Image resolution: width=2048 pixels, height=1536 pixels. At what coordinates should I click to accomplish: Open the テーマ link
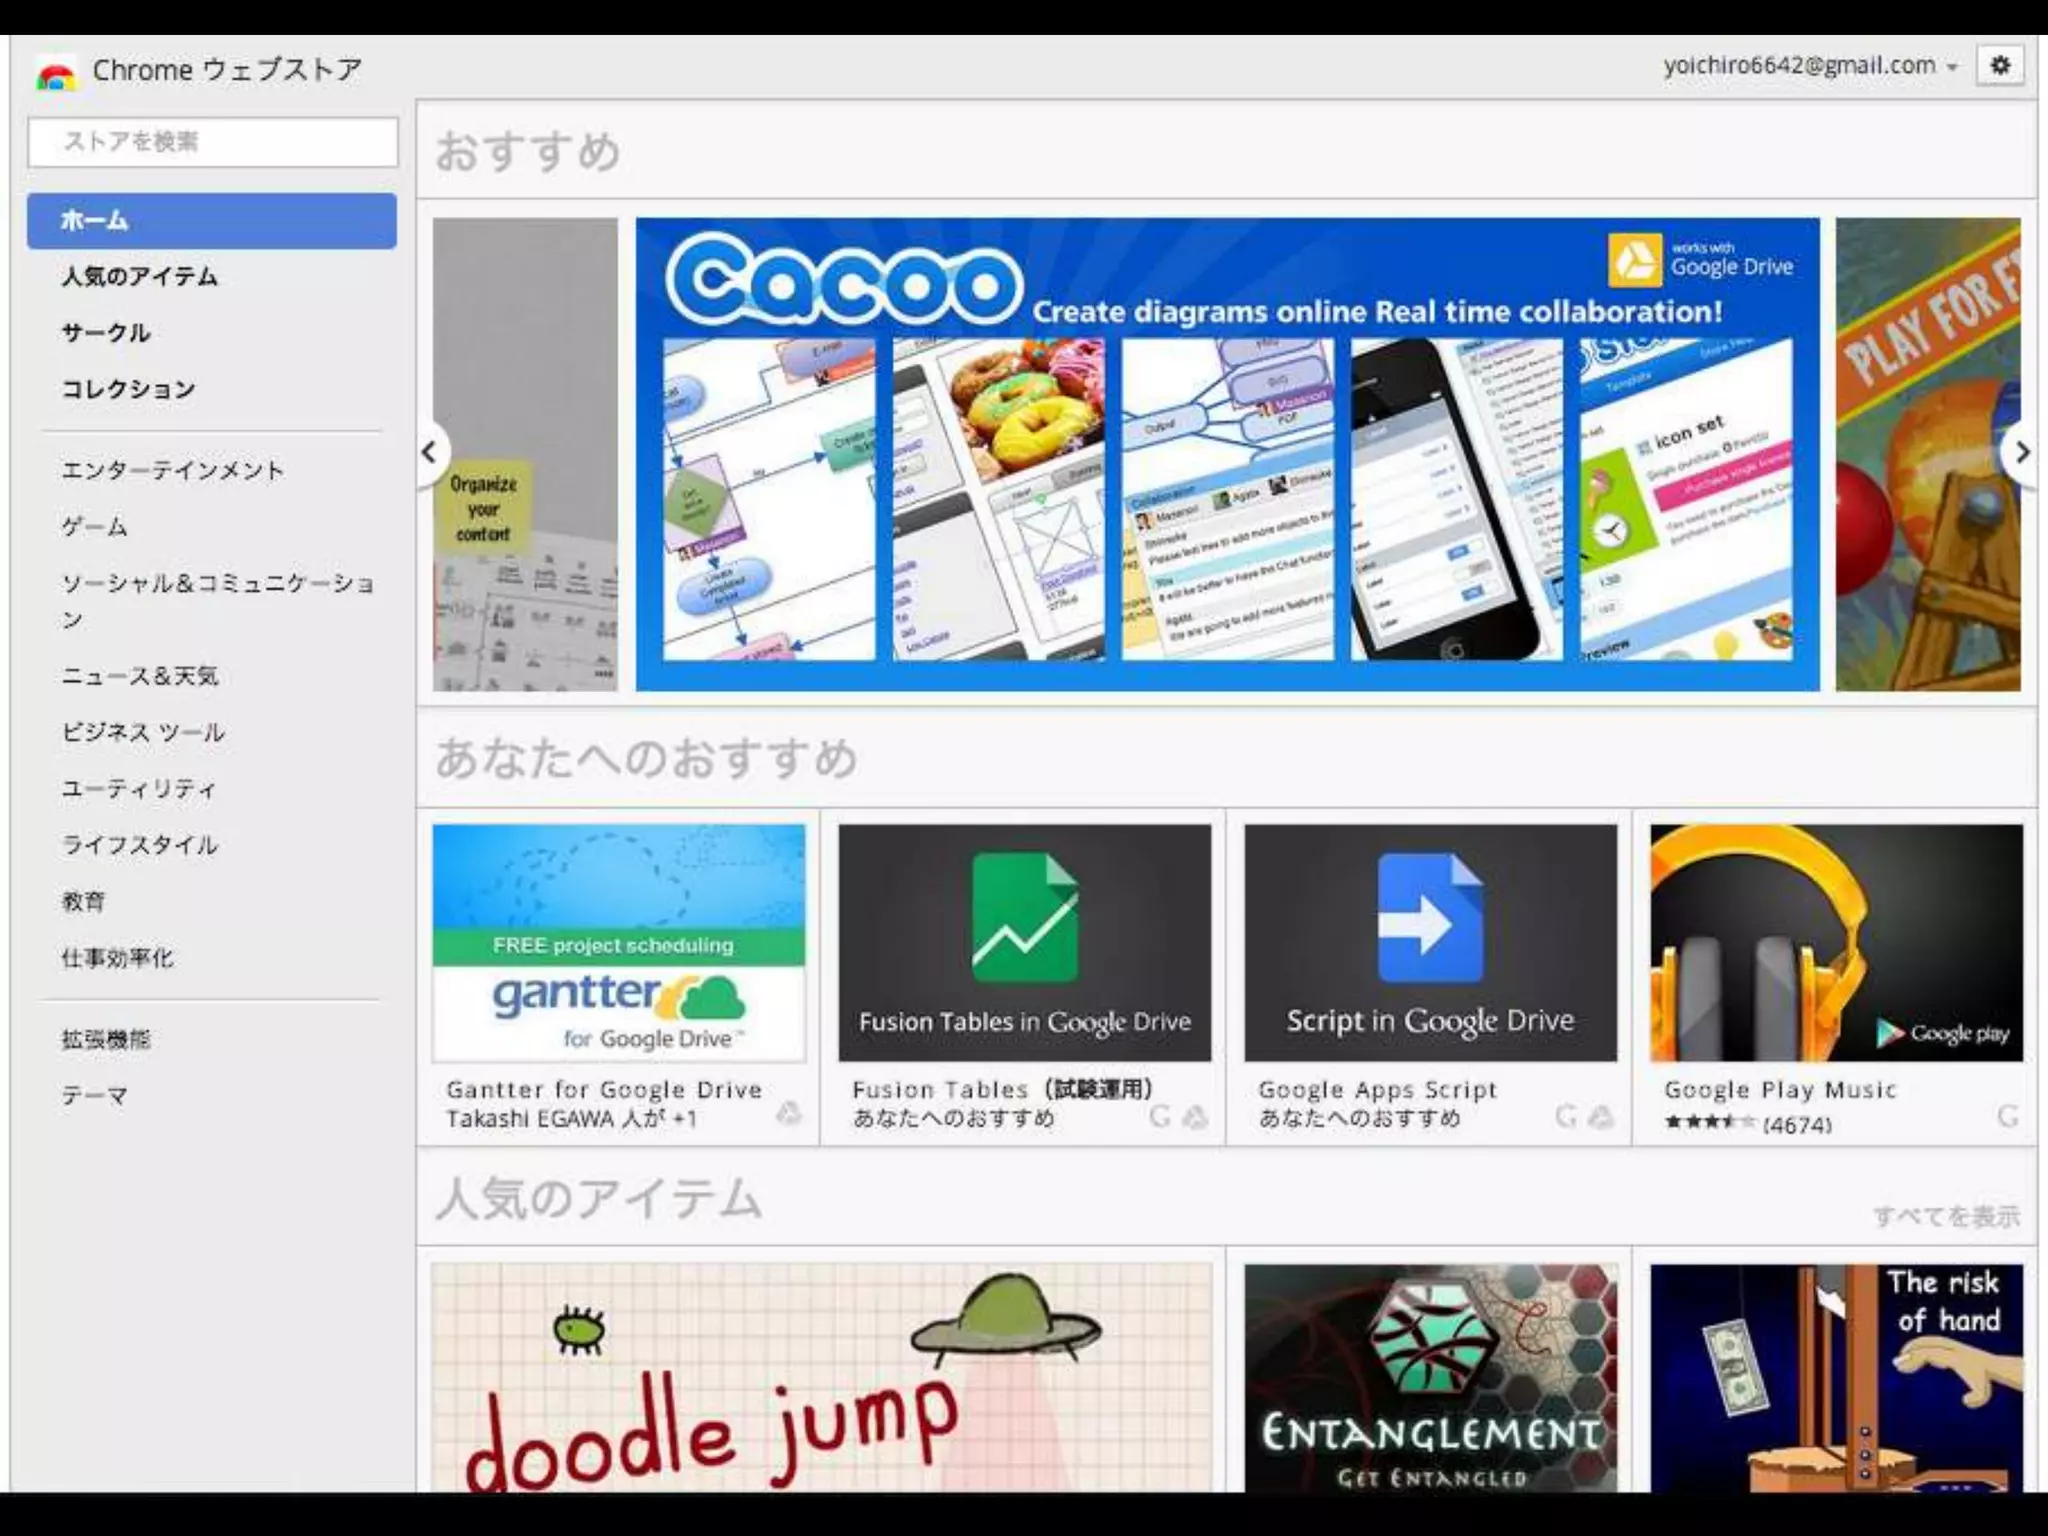click(95, 1096)
